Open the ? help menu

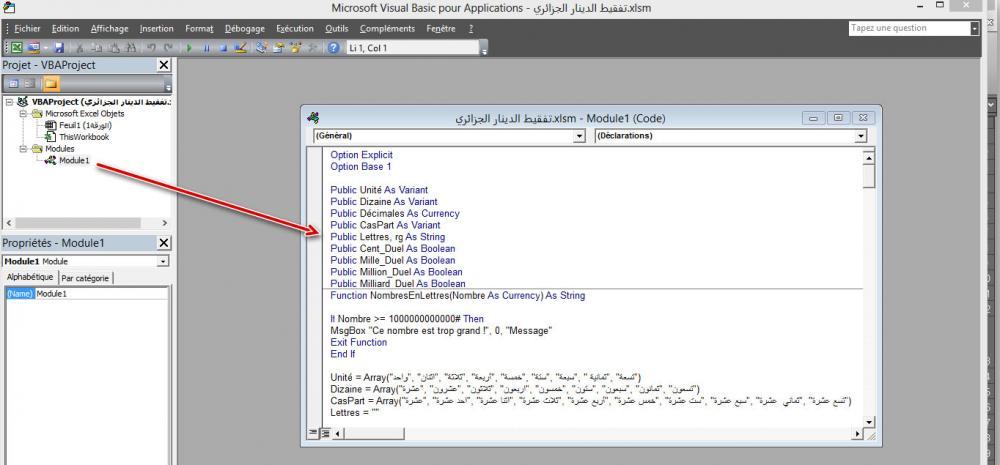471,29
